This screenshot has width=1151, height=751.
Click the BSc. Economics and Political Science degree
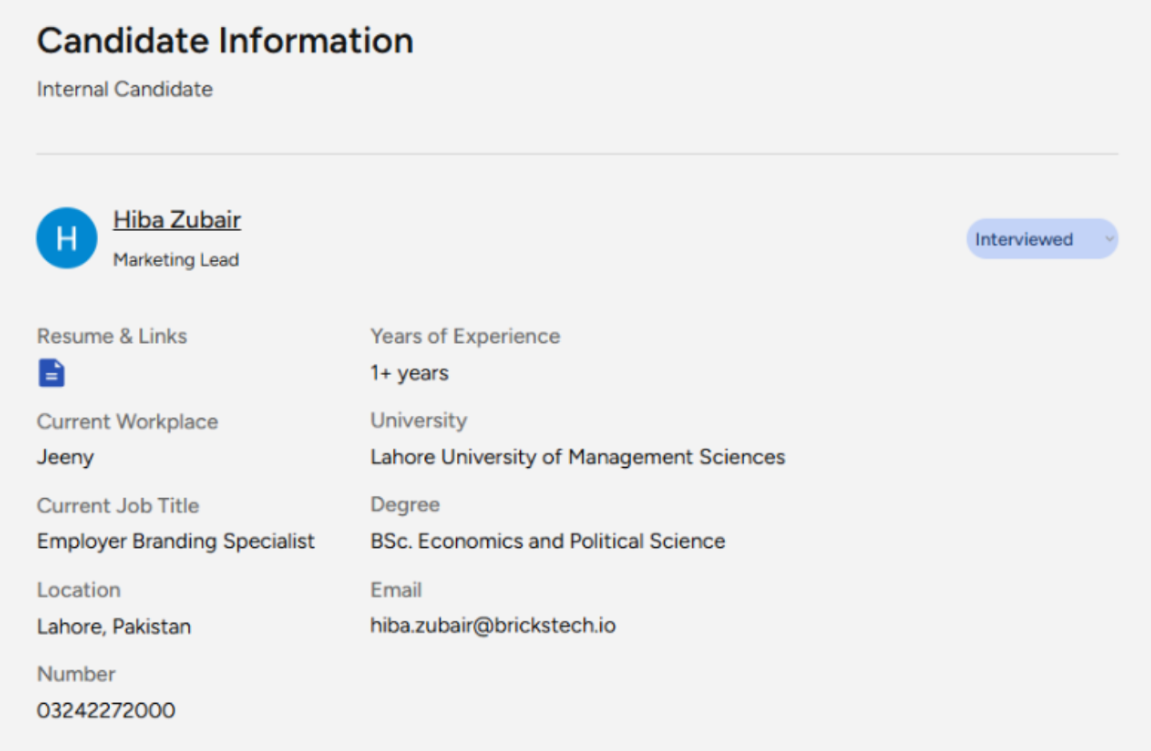coord(547,541)
